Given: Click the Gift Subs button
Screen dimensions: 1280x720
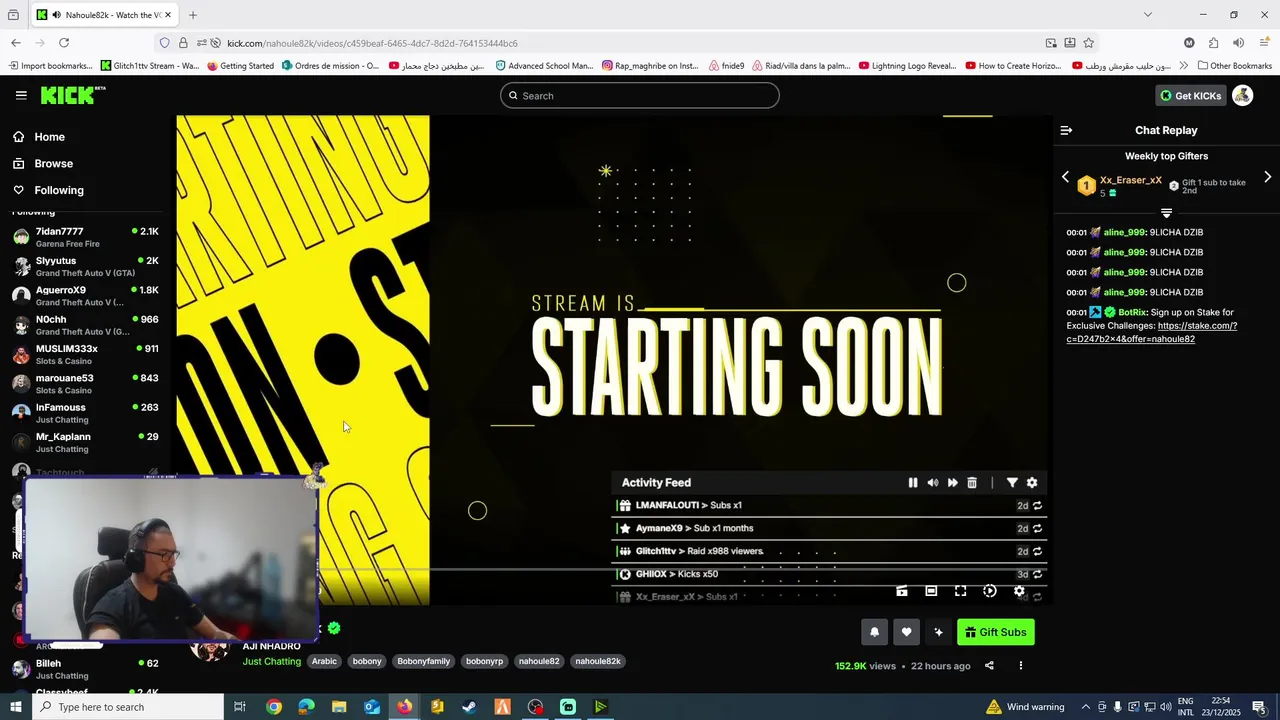Looking at the screenshot, I should coord(995,632).
